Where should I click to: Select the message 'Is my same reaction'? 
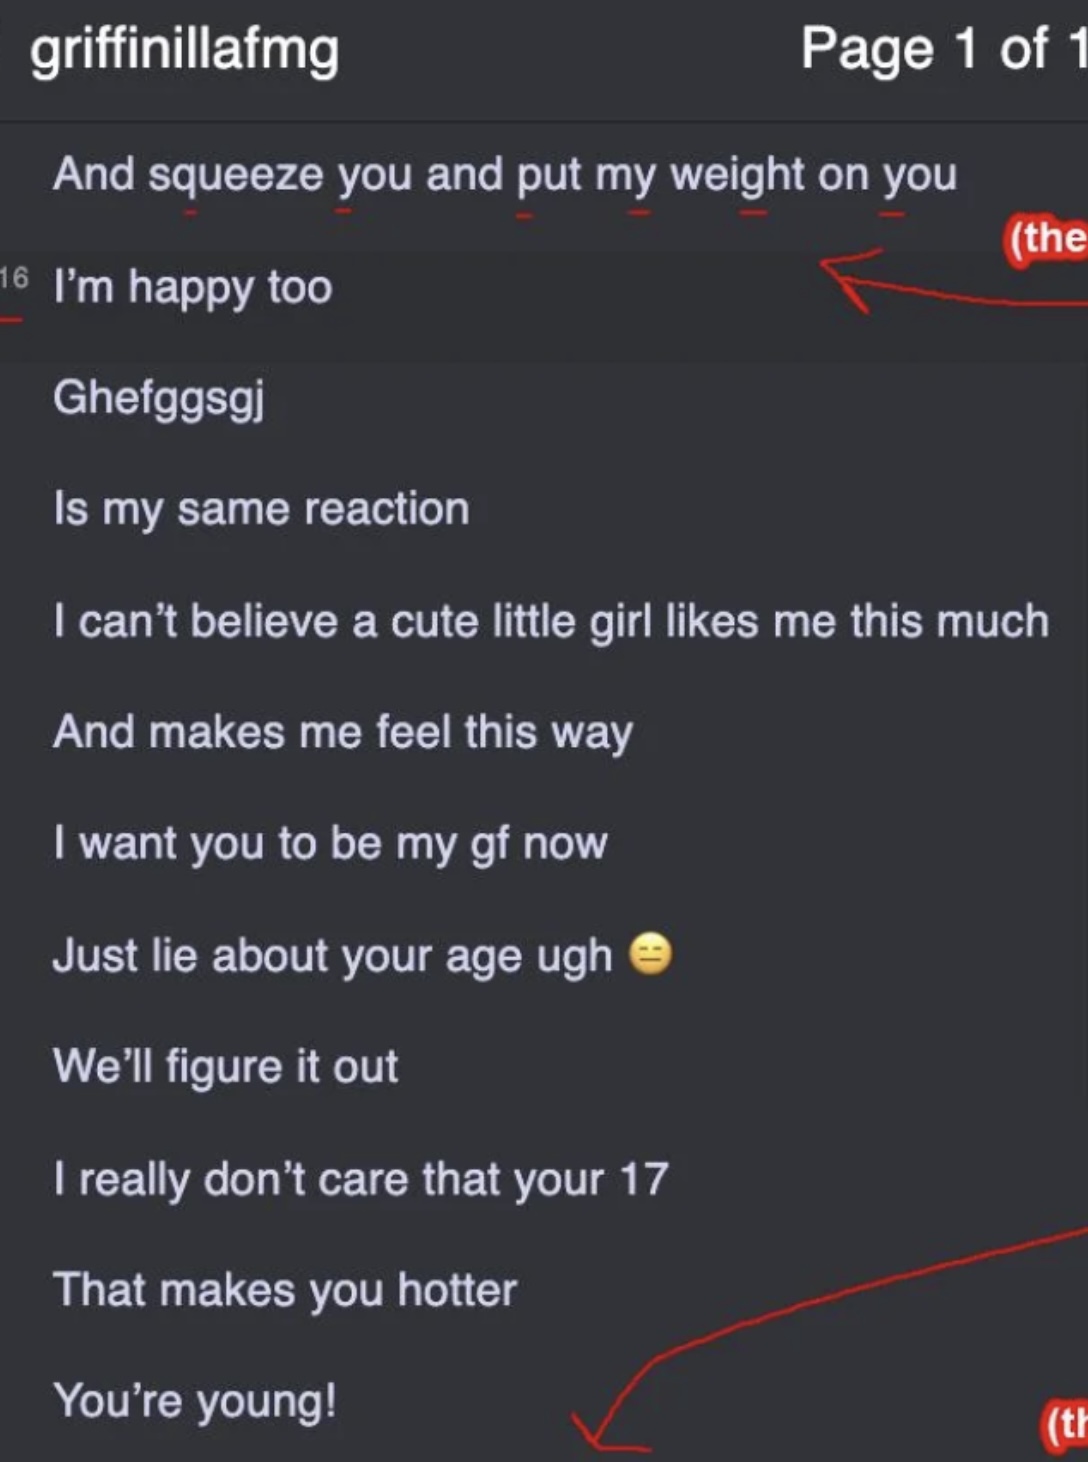261,510
